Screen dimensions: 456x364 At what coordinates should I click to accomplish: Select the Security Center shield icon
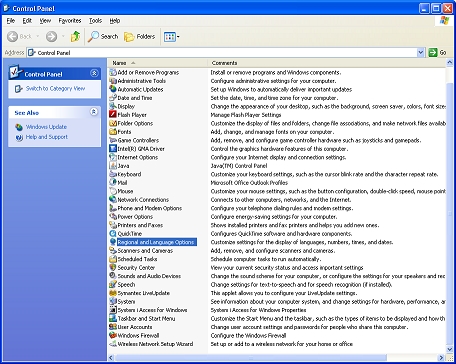point(113,268)
